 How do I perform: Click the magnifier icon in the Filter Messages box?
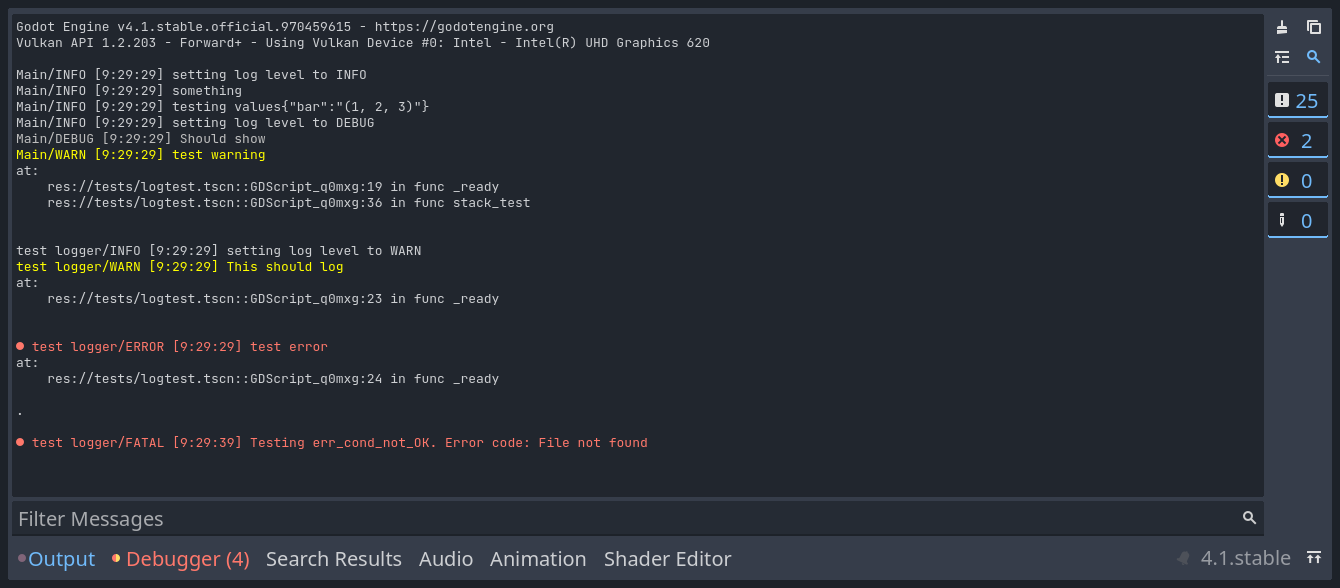point(1249,518)
